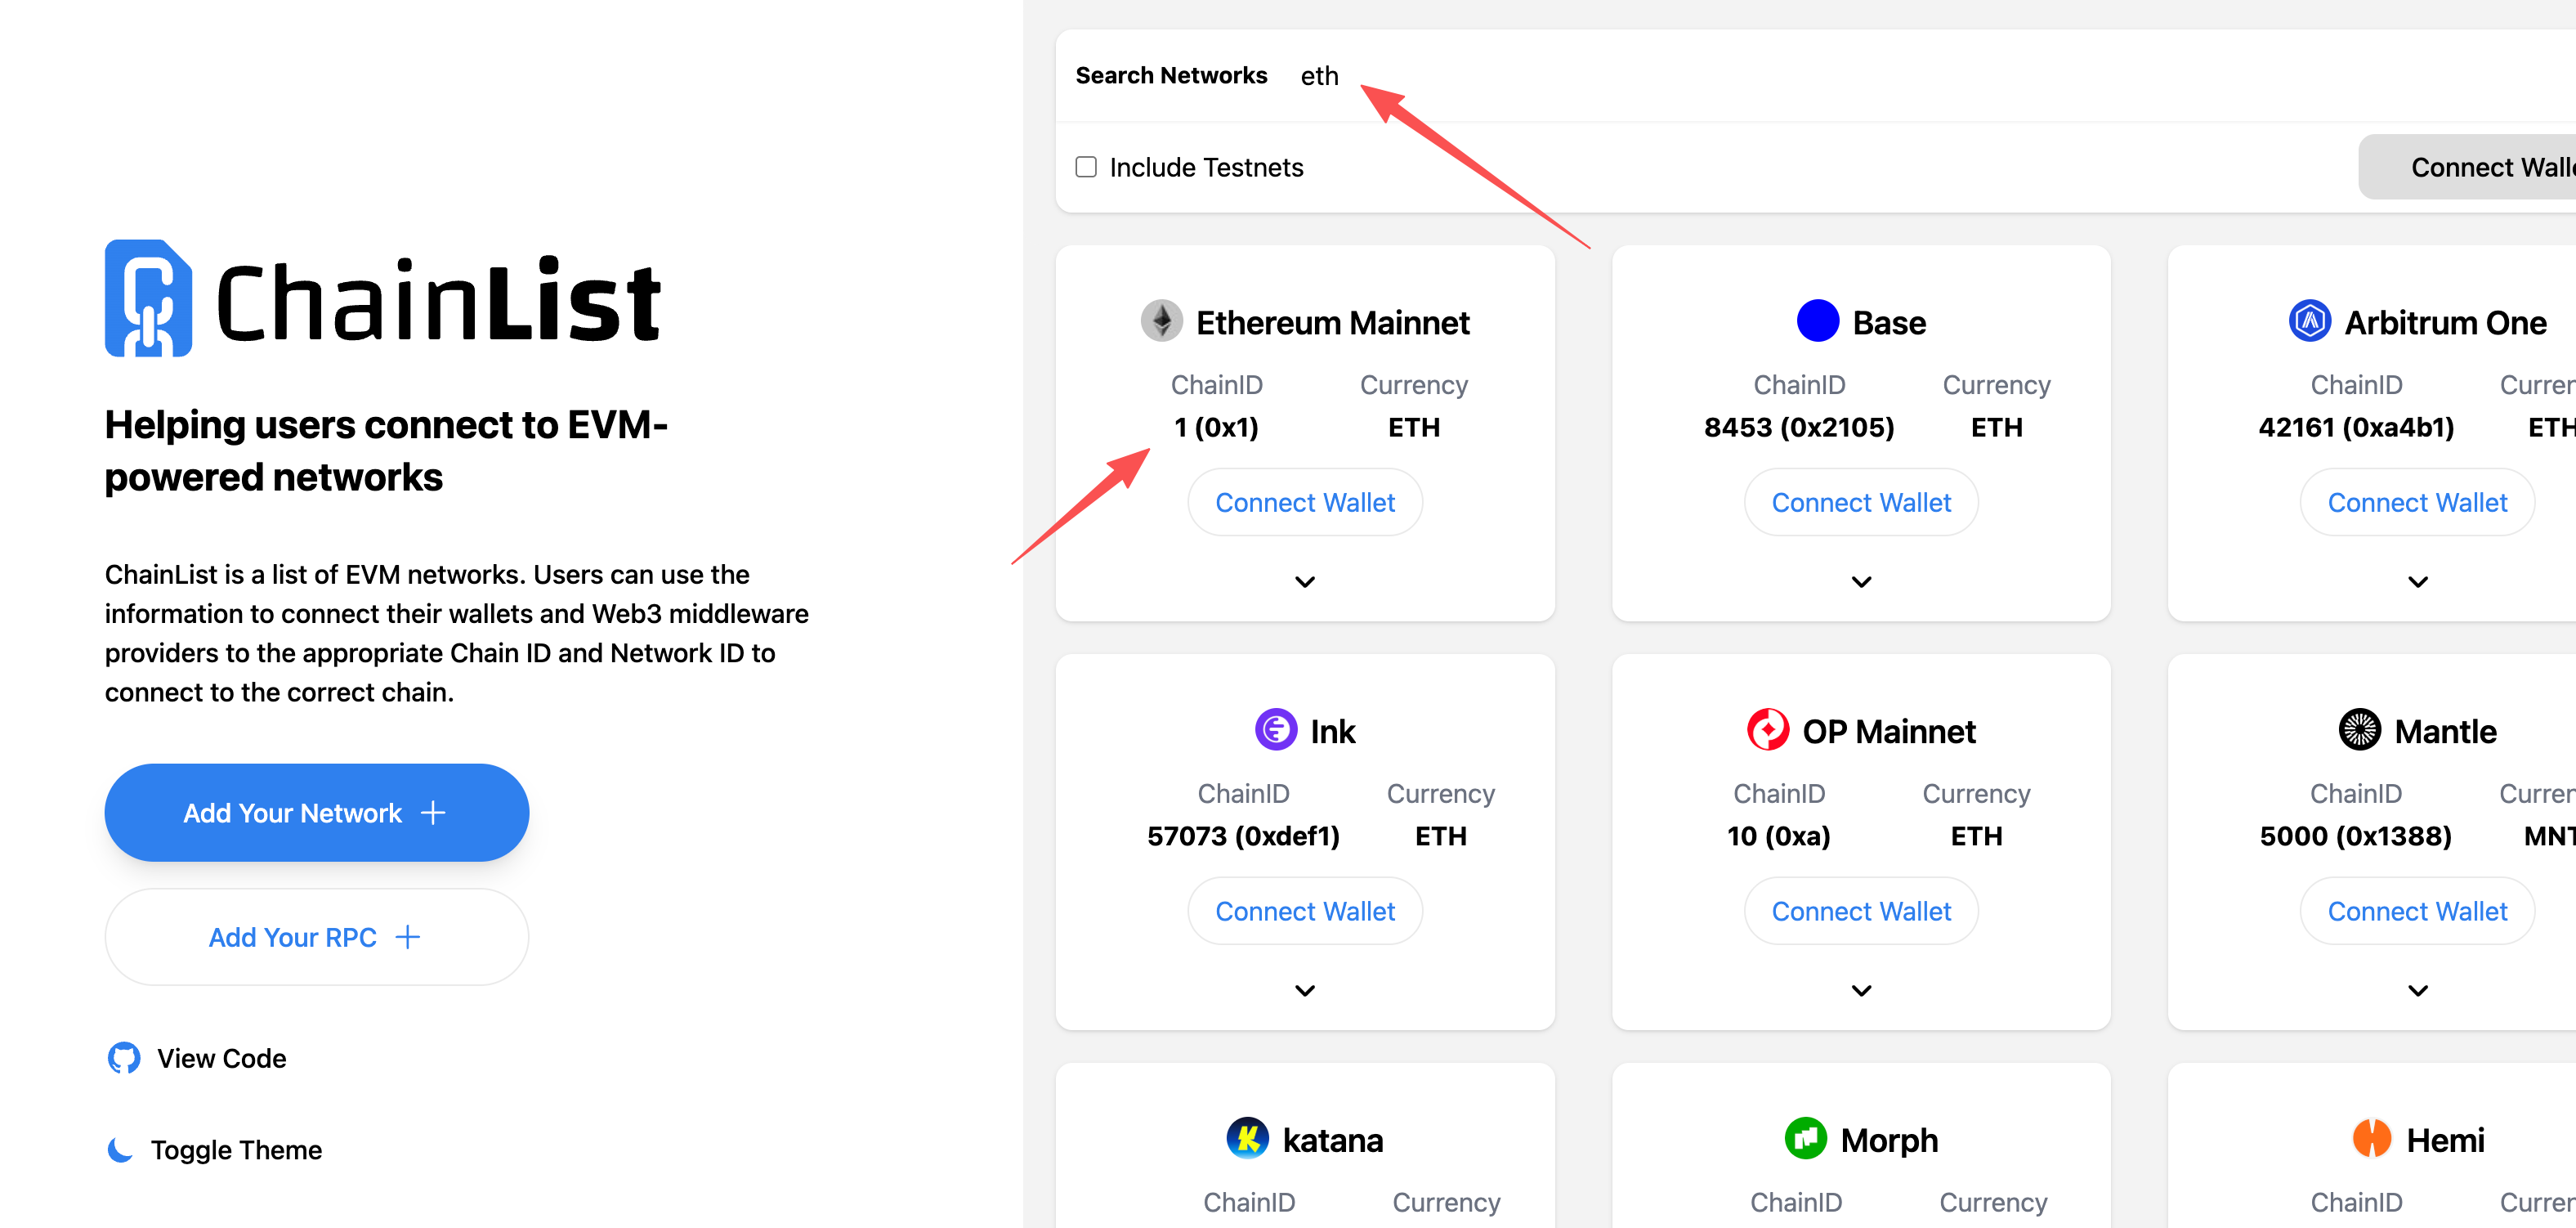Click the Arbitrum One logo icon

[x=2309, y=322]
